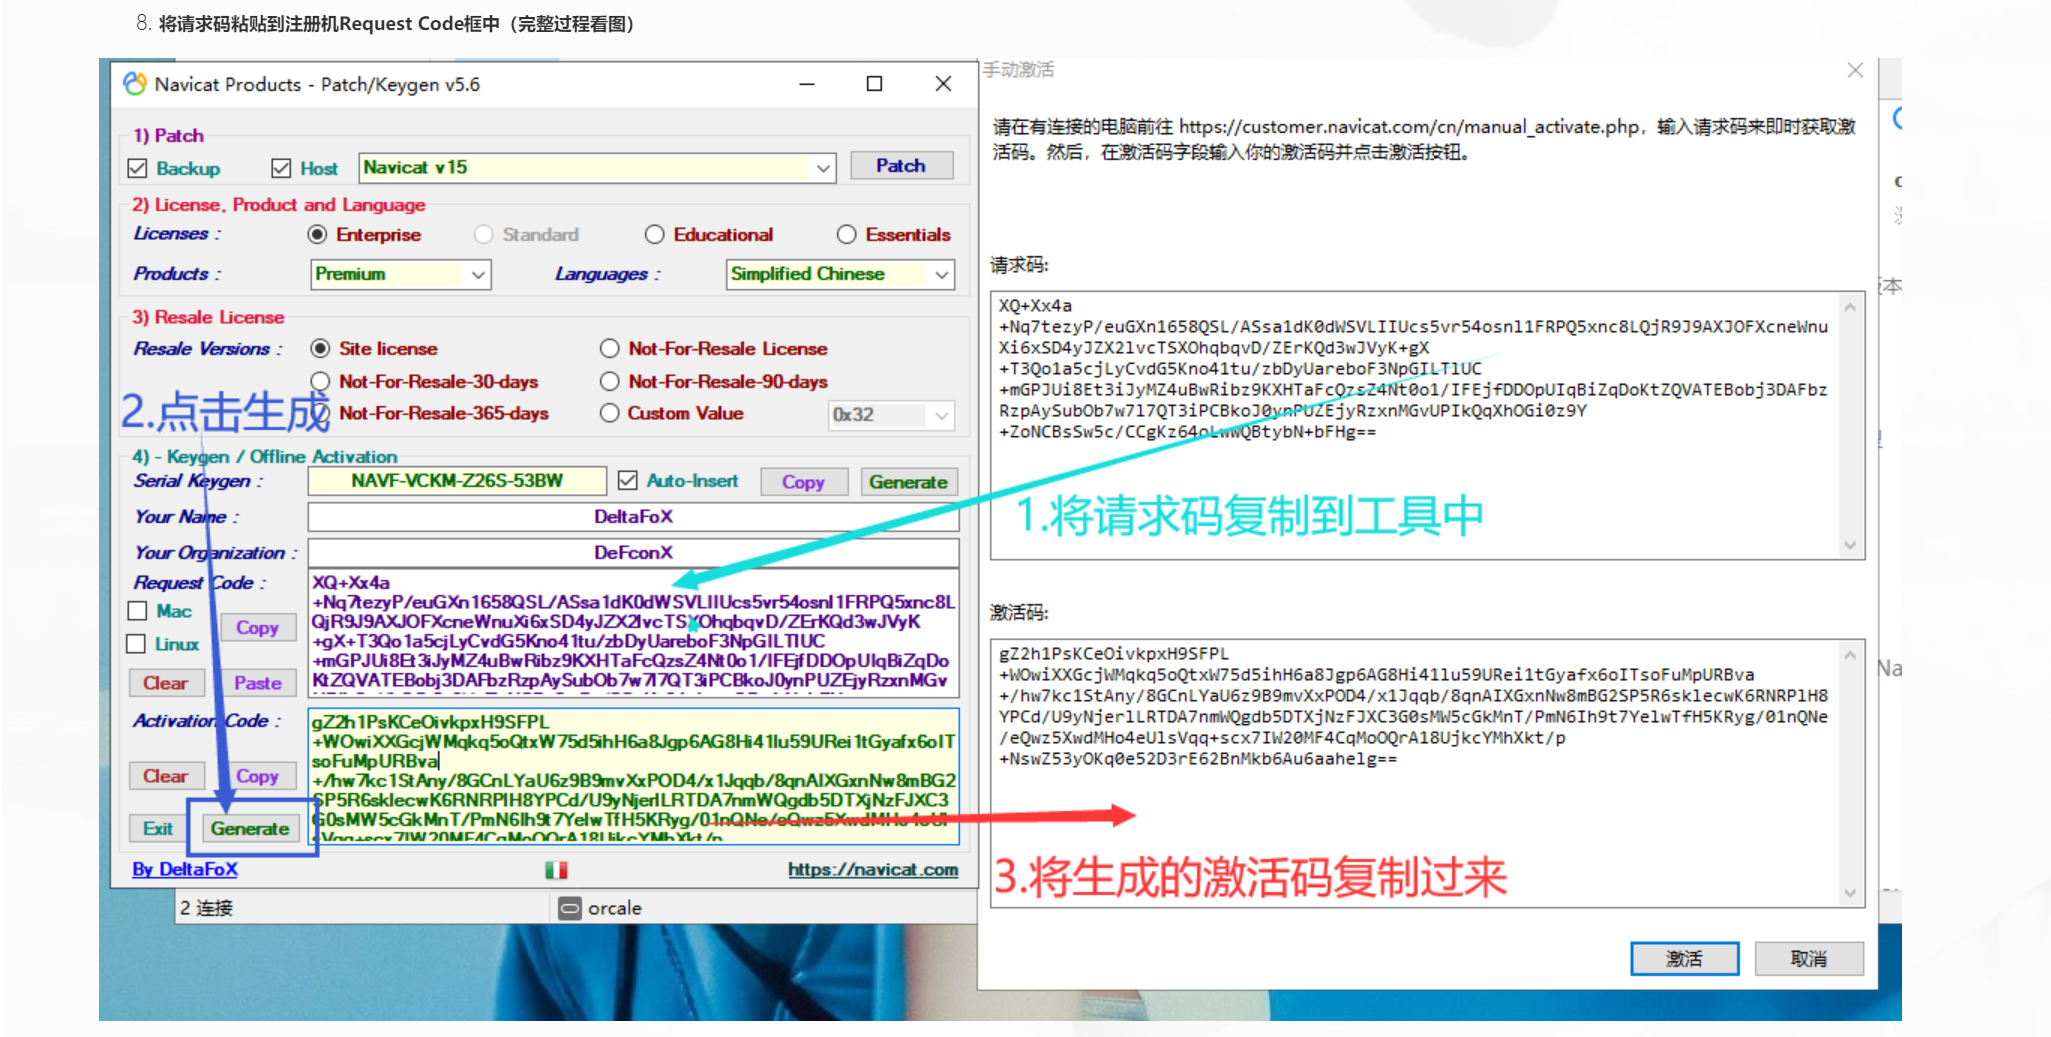The height and width of the screenshot is (1037, 2051).
Task: Click the 激活码 box scroll down arrow
Action: 1850,893
